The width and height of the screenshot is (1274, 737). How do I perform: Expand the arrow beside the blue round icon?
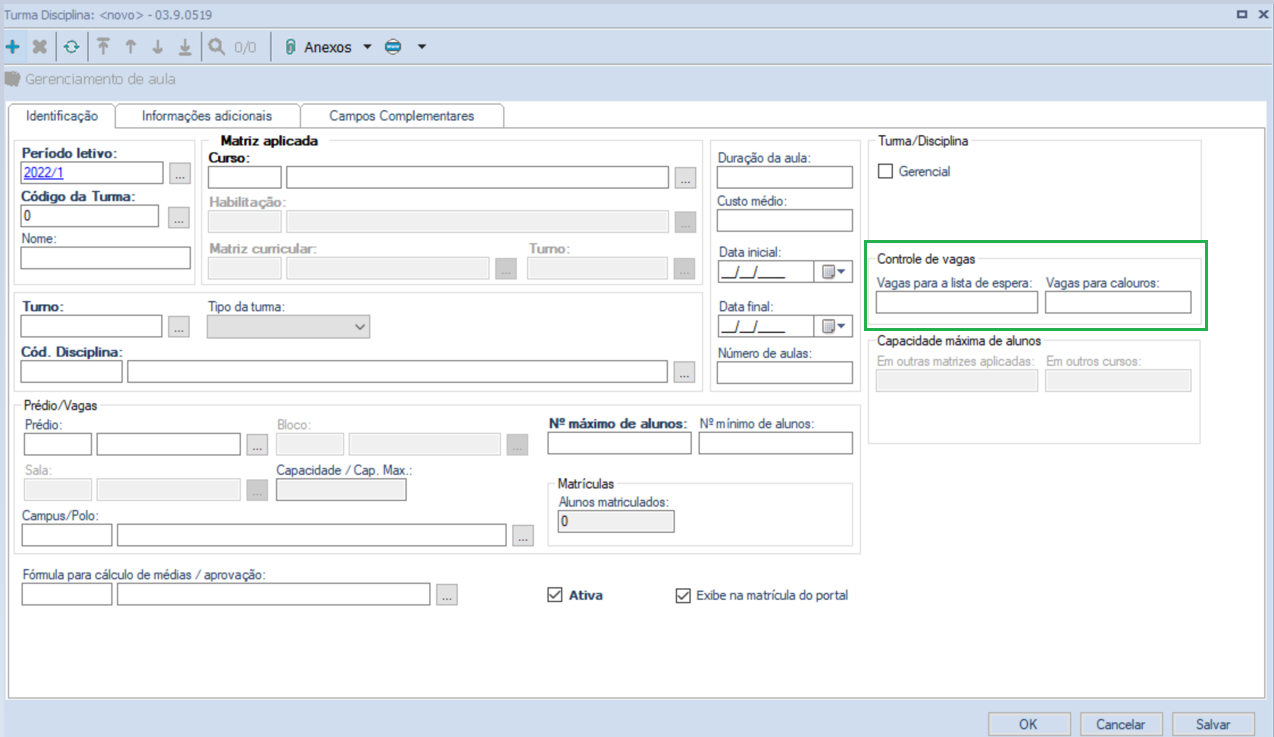click(421, 47)
